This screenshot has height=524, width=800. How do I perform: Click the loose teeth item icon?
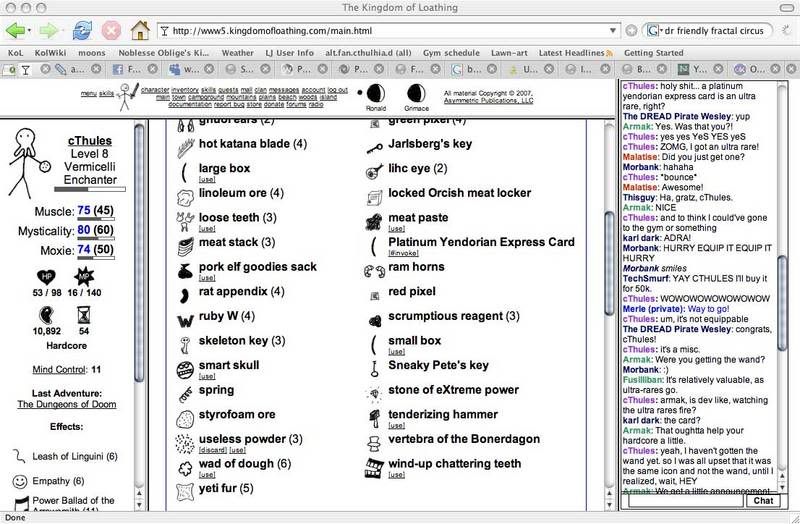185,221
